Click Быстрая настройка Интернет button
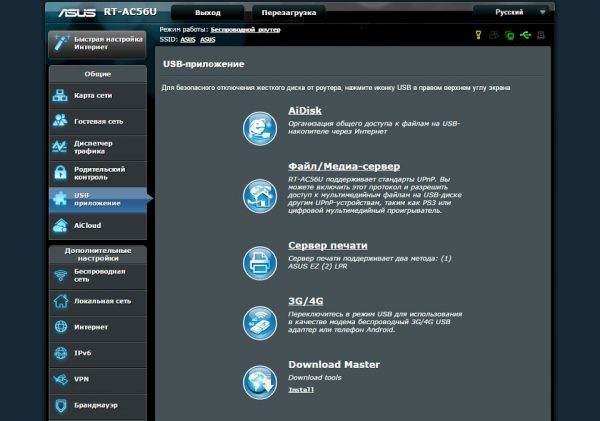Screen dimensions: 600x421 coord(98,43)
